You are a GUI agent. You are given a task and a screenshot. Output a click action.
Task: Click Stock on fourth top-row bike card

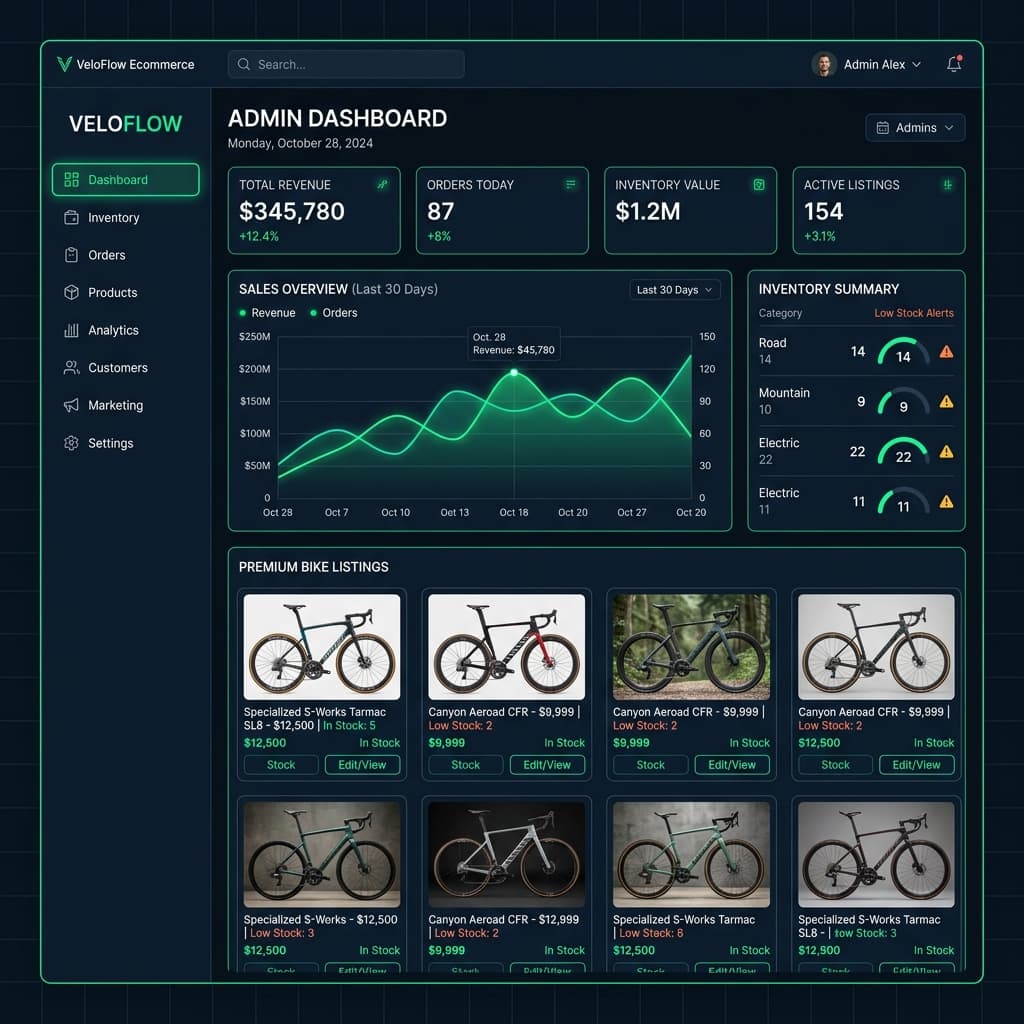[x=835, y=765]
